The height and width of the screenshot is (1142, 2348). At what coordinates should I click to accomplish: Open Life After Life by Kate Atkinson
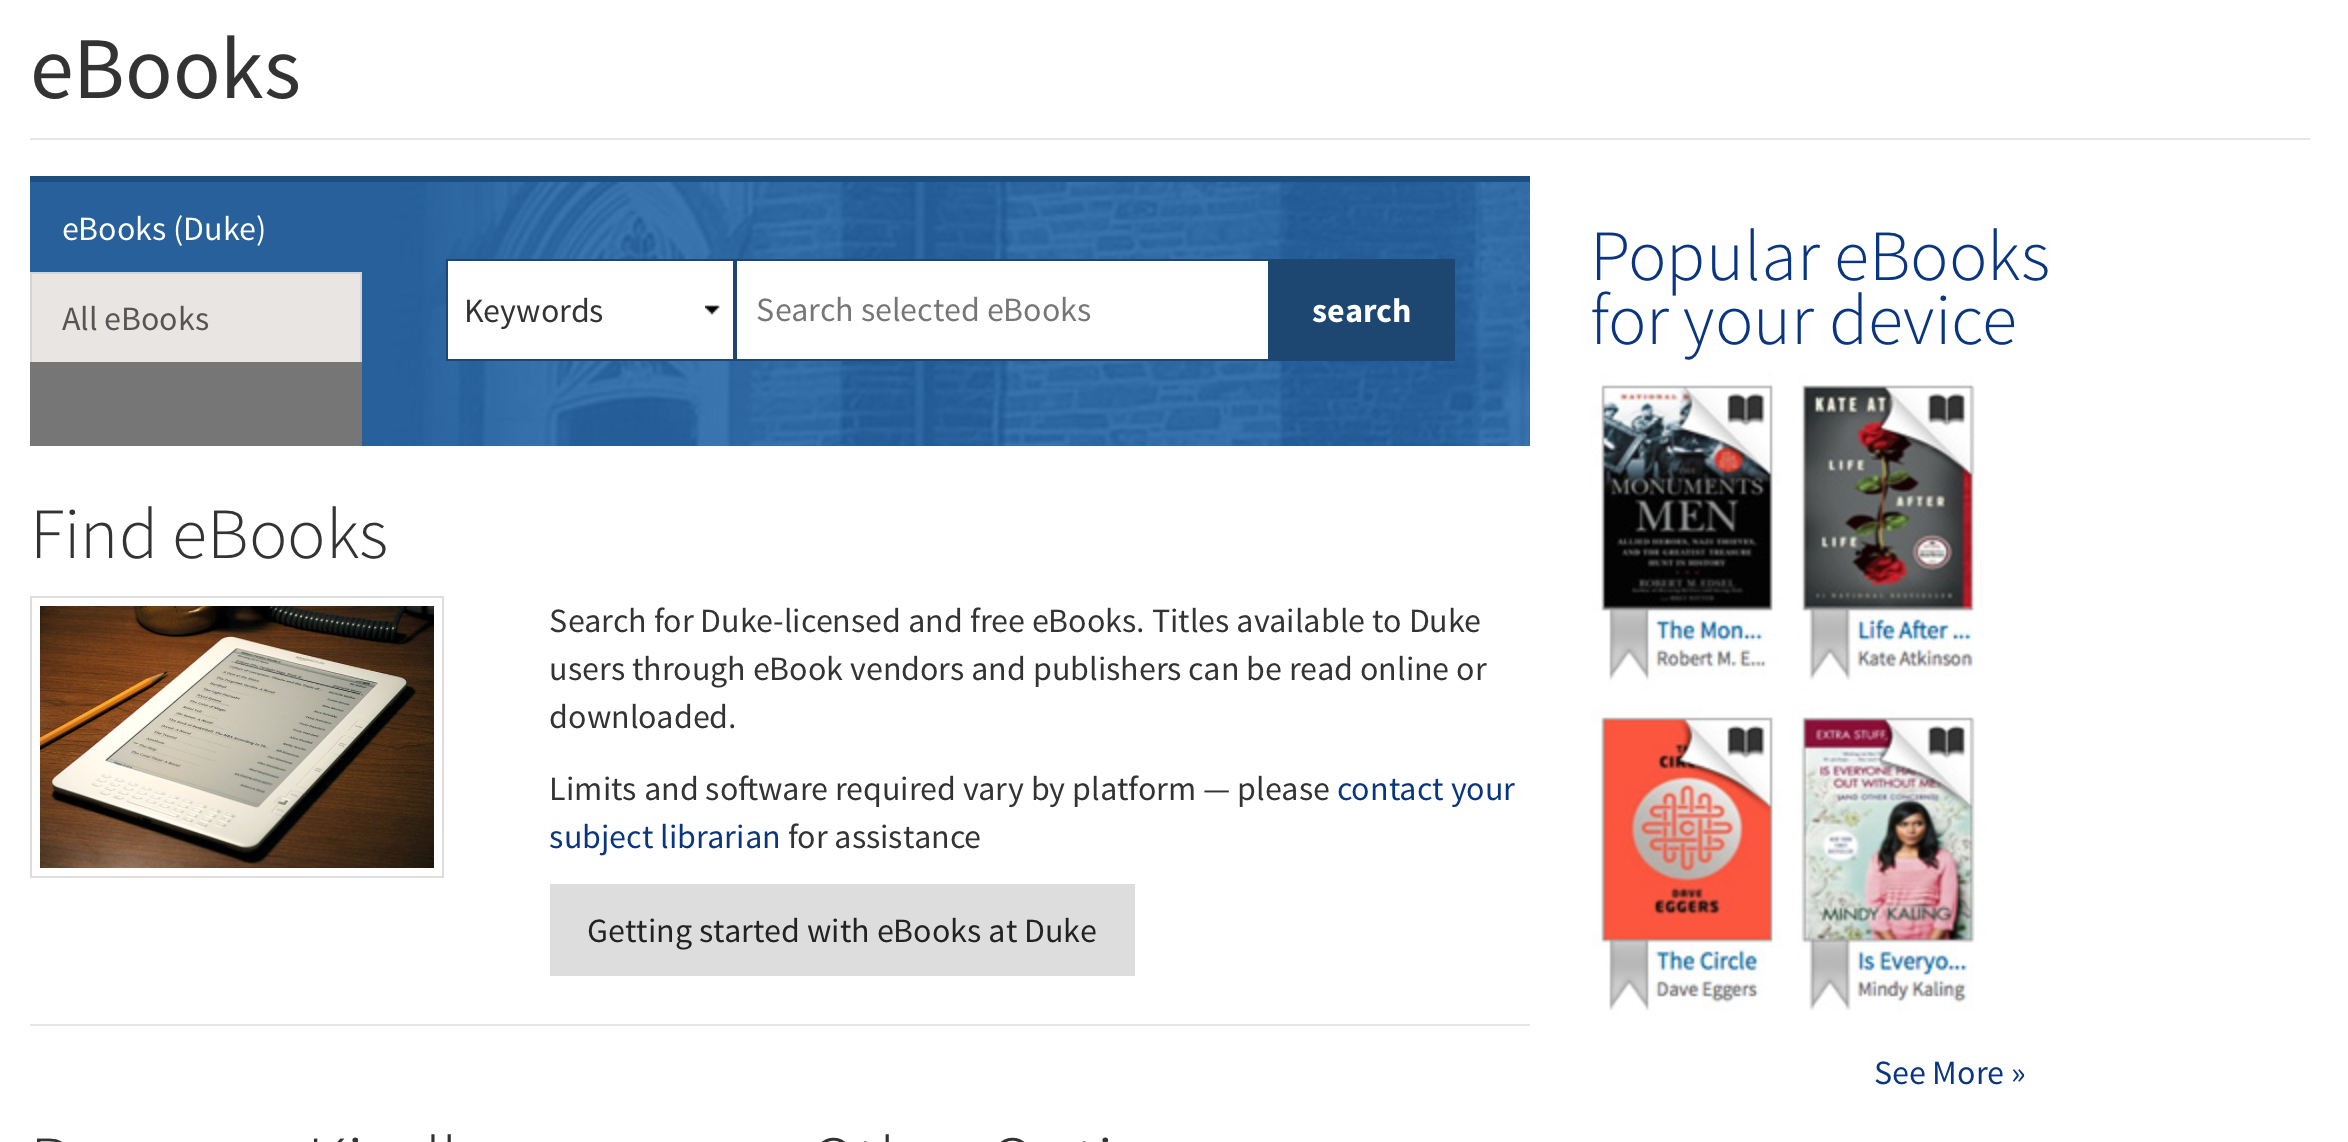point(1911,629)
